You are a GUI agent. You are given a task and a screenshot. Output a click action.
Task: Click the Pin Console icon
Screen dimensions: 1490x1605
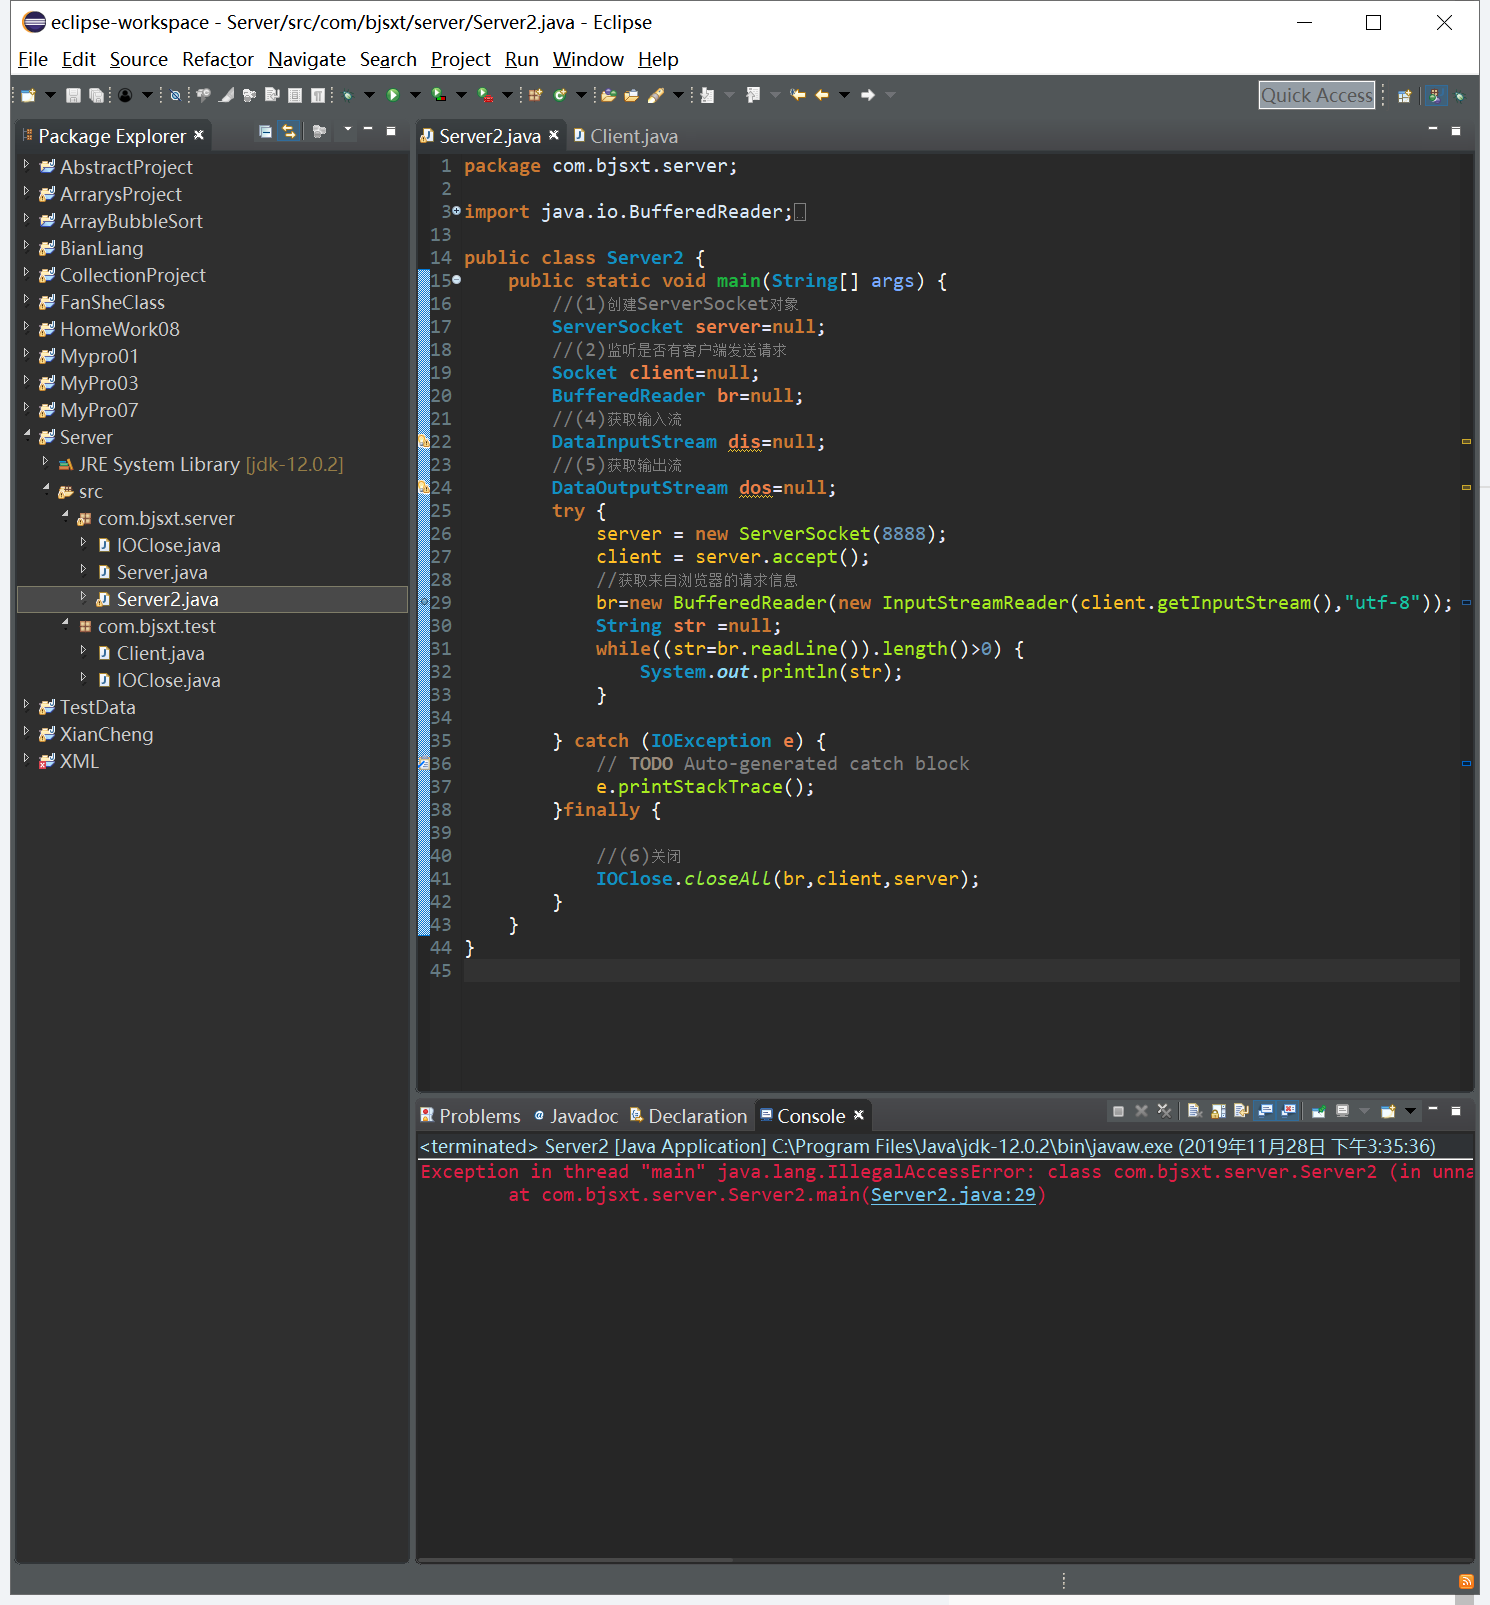1319,1111
